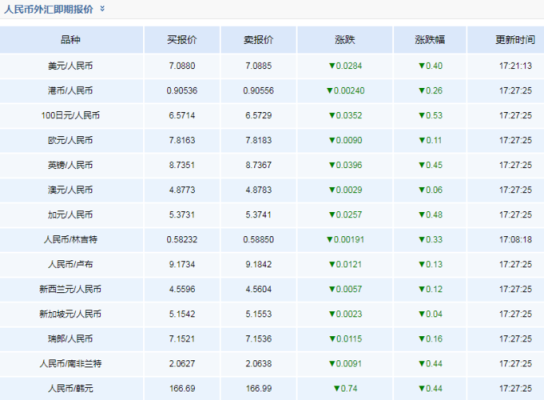Click update time 17:21:13 for USD
This screenshot has height=400, width=544.
(516, 66)
